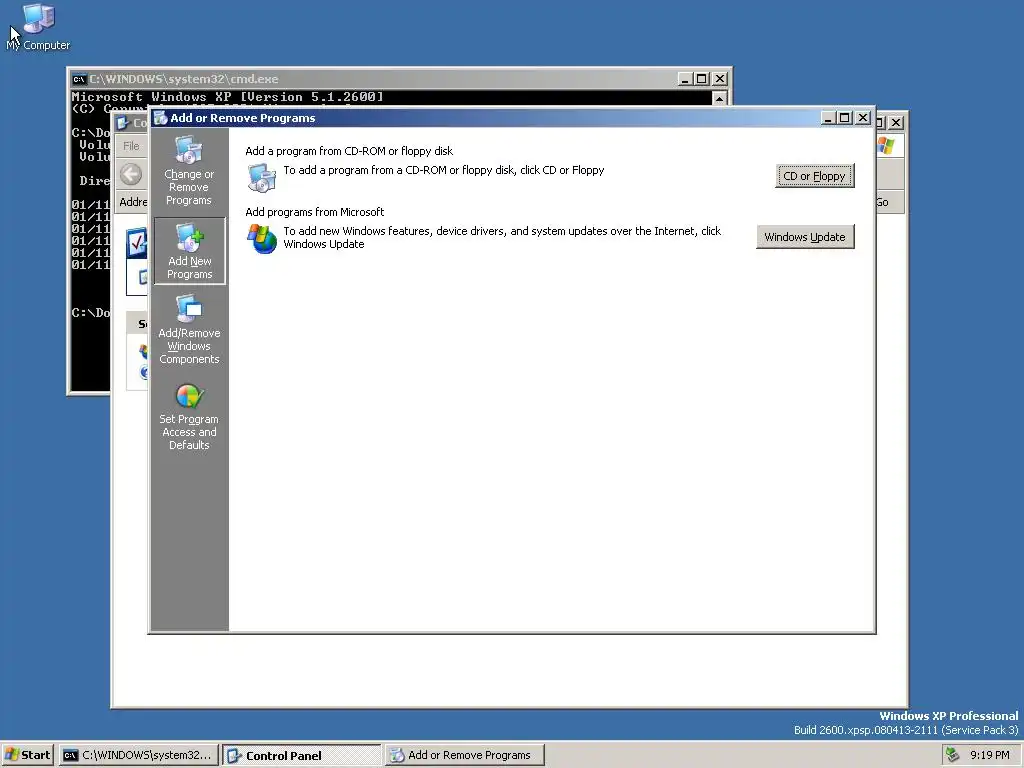This screenshot has height=768, width=1024.
Task: Open Add/Remove Windows Components
Action: (x=189, y=330)
